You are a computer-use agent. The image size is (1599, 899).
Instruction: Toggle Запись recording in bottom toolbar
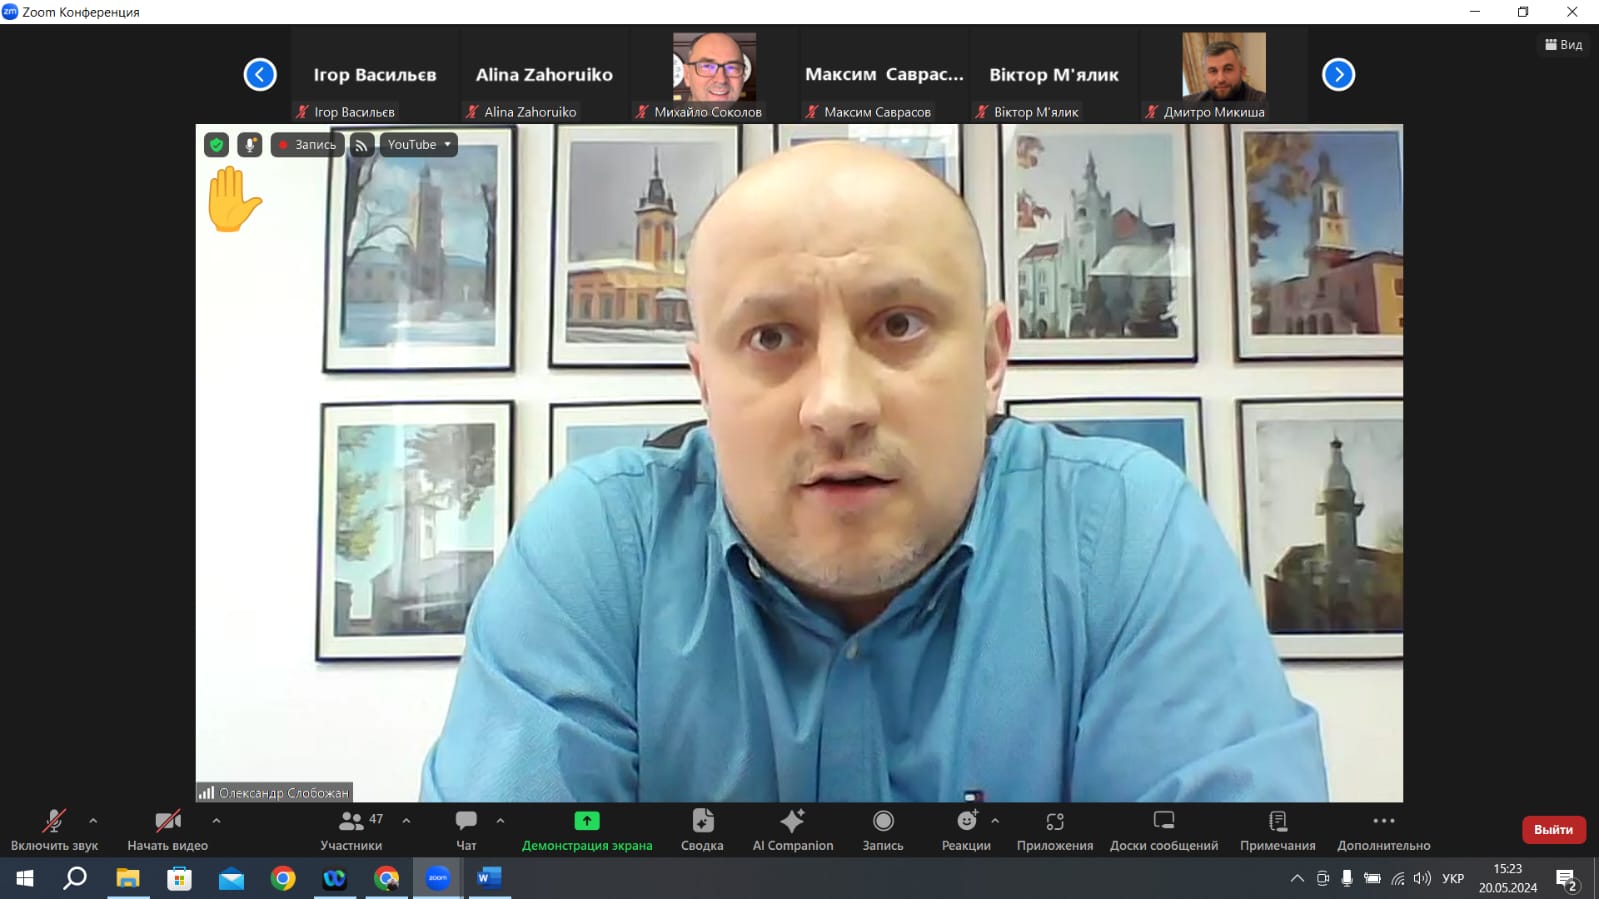883,830
